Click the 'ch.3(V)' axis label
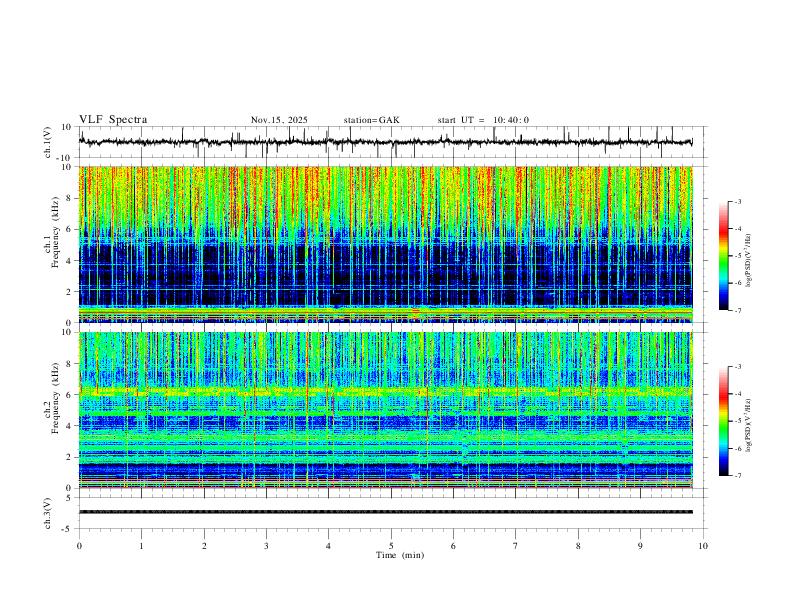792x612 pixels. (48, 513)
